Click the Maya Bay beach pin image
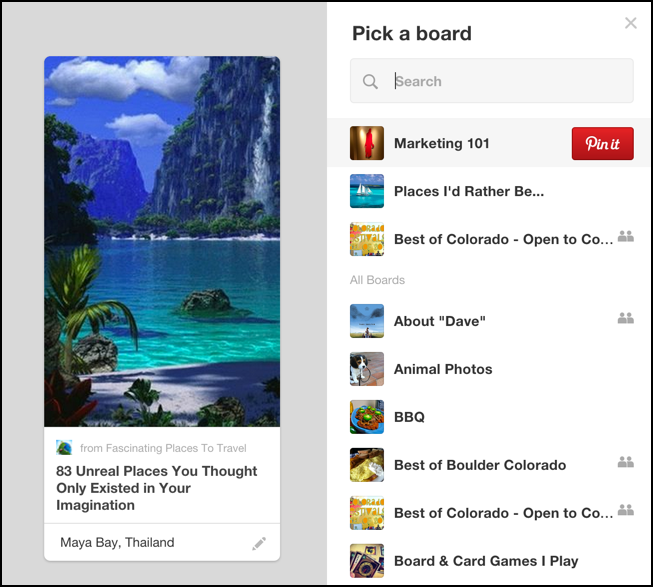Image resolution: width=653 pixels, height=587 pixels. (x=162, y=241)
